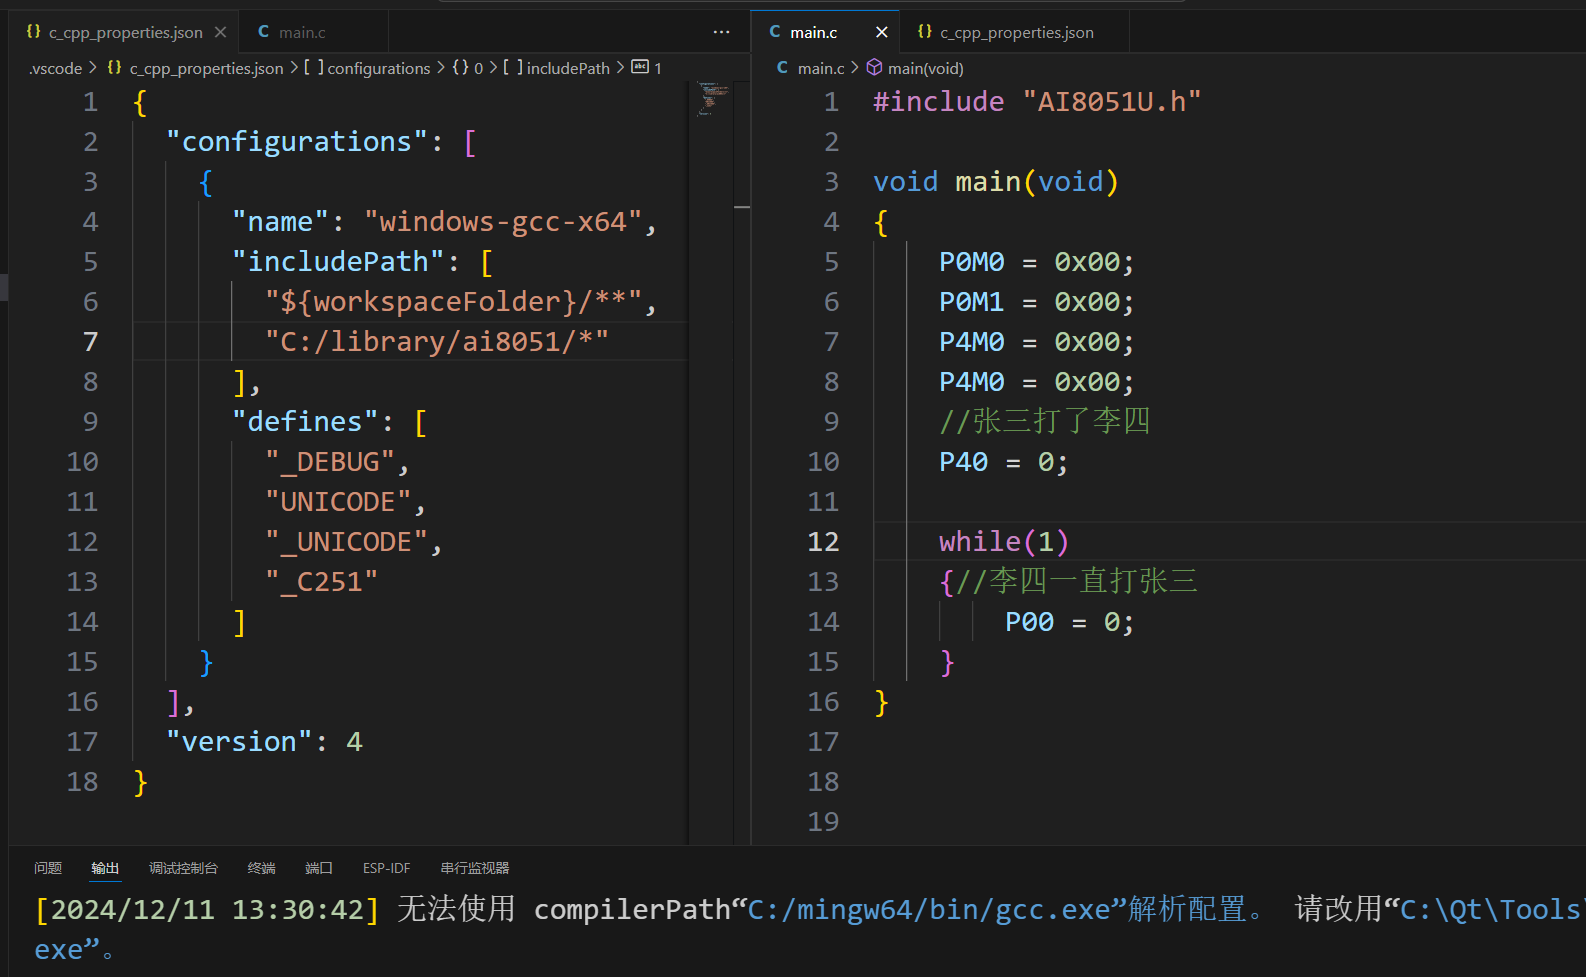Viewport: 1586px width, 977px height.
Task: Open the 串行监视器 serial monitor tab
Action: point(475,868)
